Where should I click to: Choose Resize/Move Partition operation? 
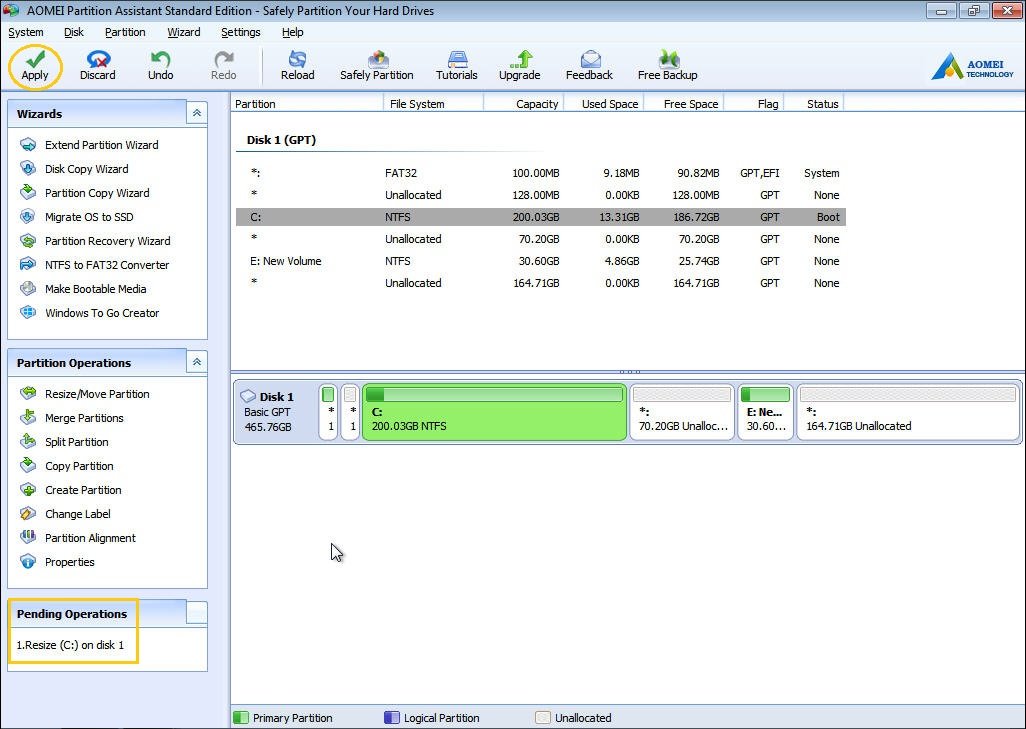tap(85, 394)
